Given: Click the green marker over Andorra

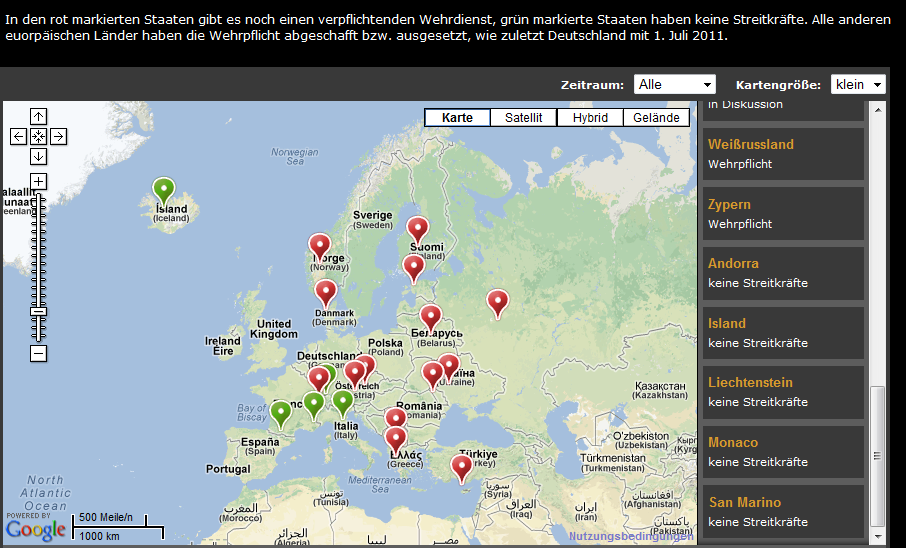Looking at the screenshot, I should click(281, 412).
